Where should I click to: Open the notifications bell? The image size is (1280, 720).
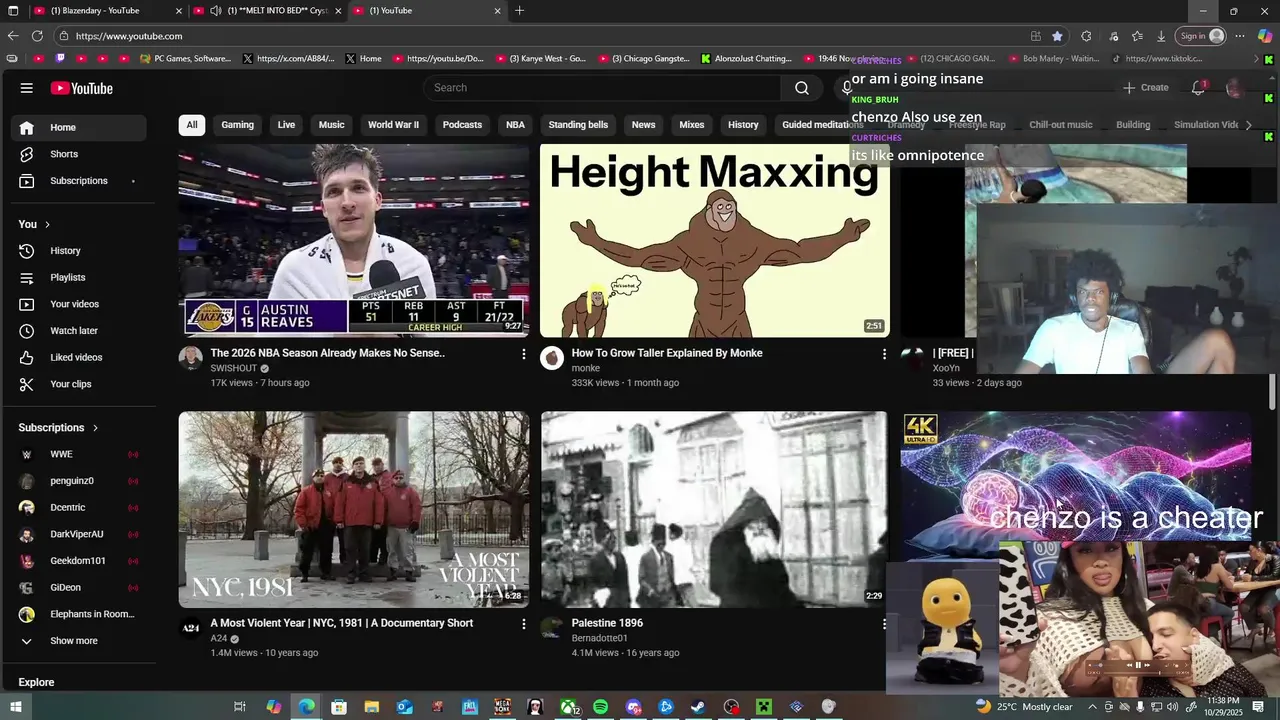(1198, 88)
